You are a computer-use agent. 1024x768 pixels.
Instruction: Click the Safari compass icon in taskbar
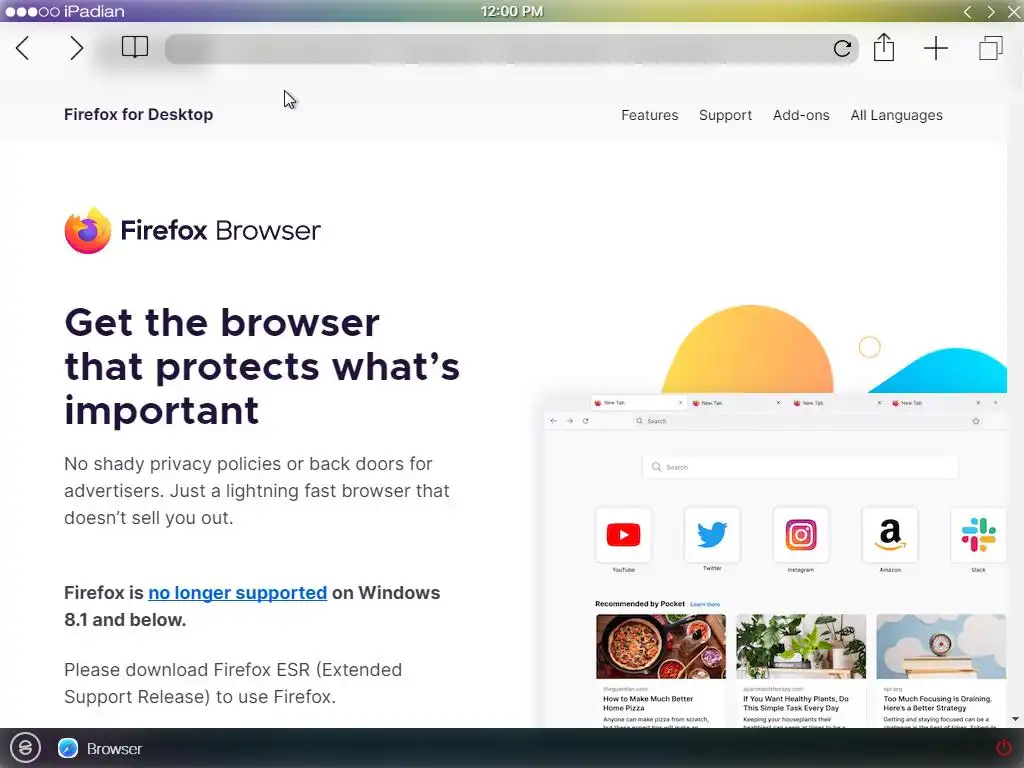68,748
